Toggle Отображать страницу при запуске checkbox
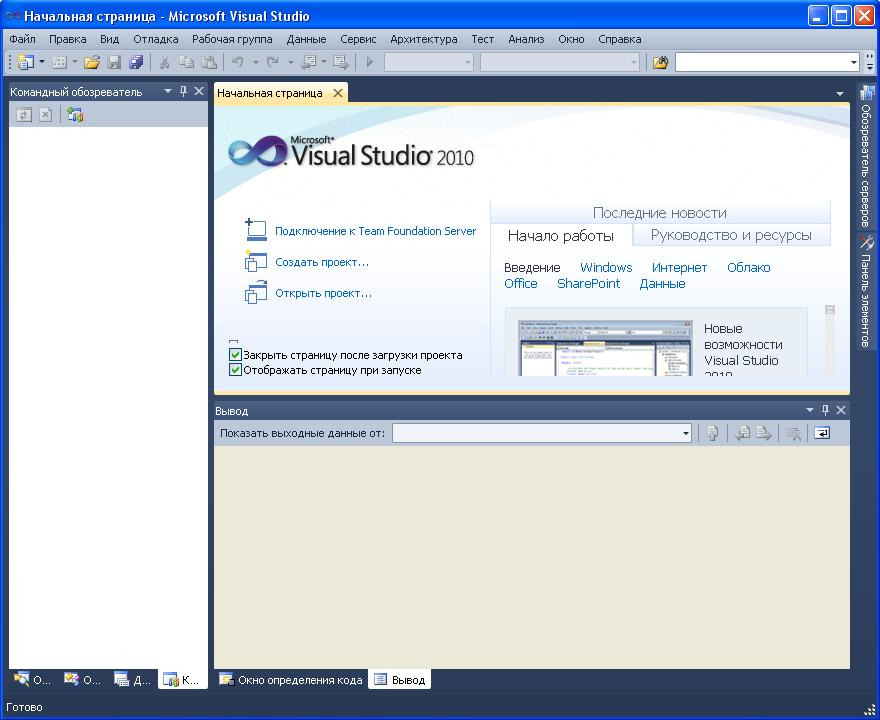The width and height of the screenshot is (880, 720). (235, 370)
